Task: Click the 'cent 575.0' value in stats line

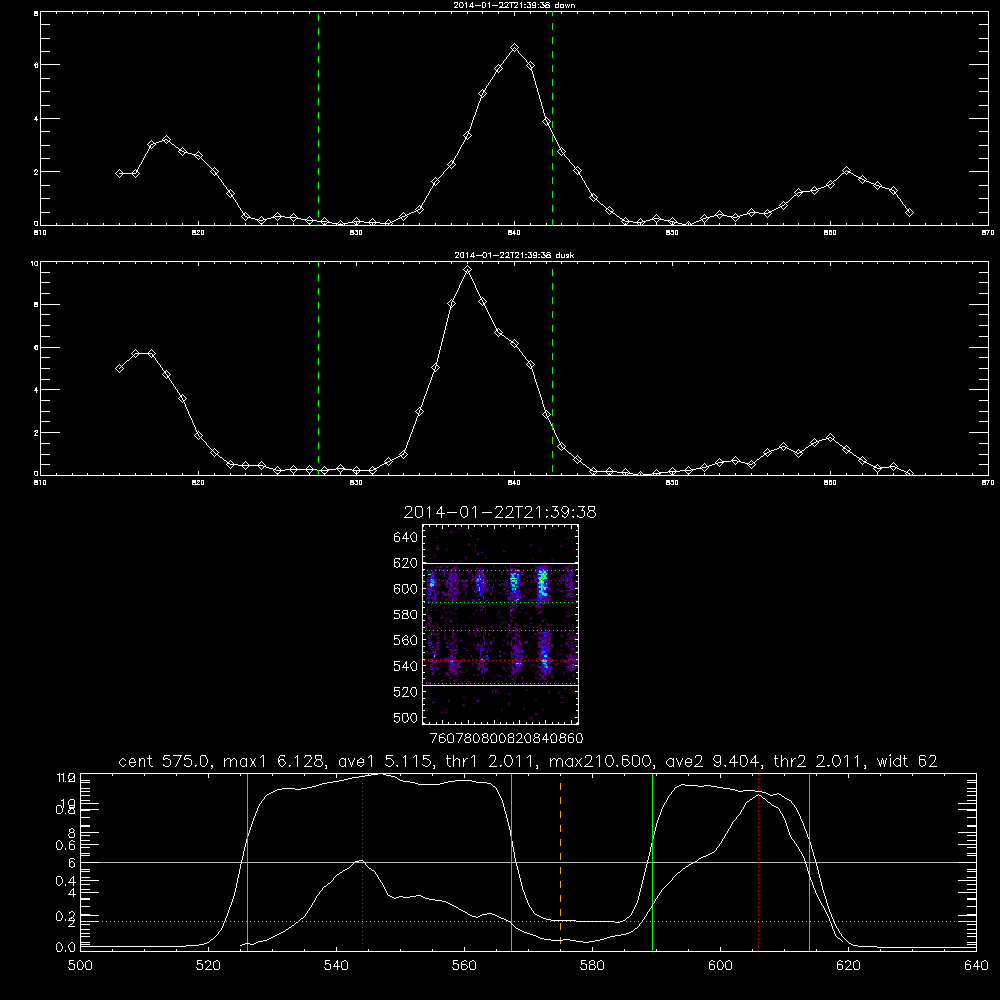Action: pyautogui.click(x=165, y=761)
